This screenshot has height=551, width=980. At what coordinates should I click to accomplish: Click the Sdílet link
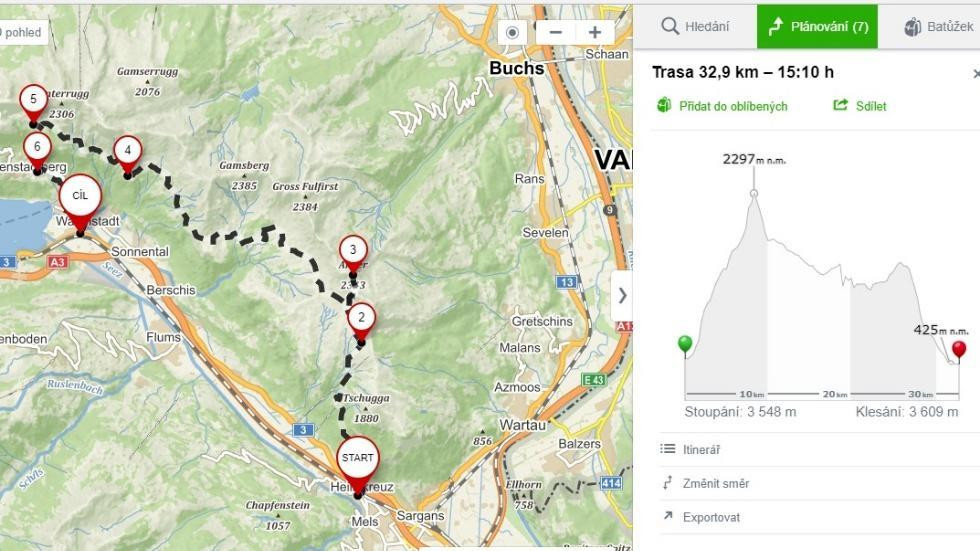click(x=871, y=106)
